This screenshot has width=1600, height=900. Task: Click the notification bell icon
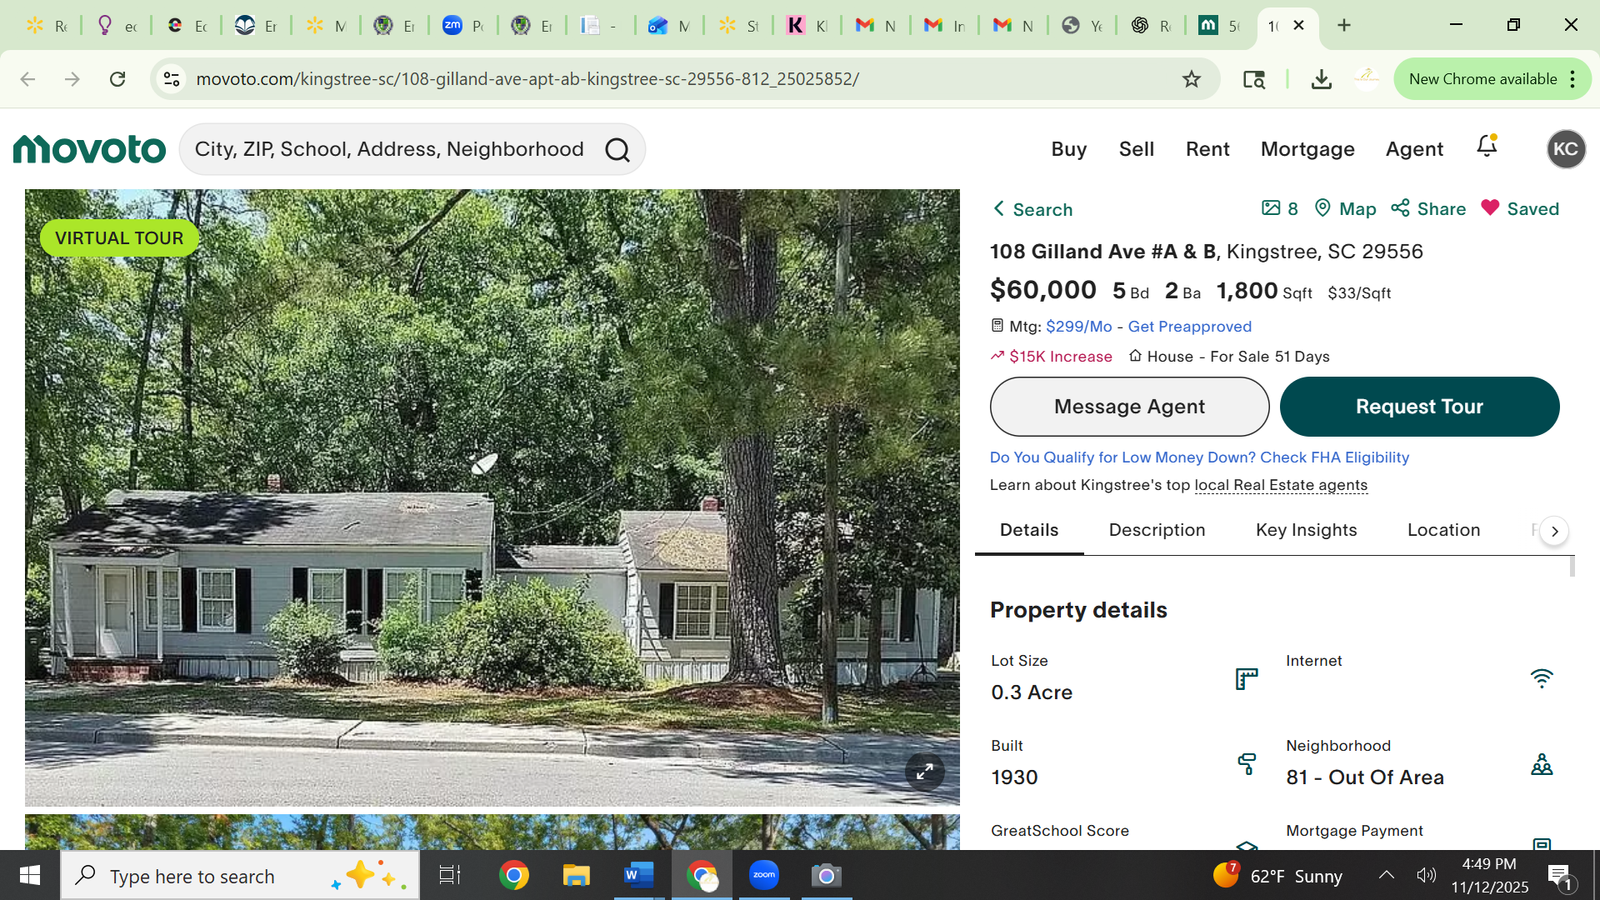coord(1487,146)
